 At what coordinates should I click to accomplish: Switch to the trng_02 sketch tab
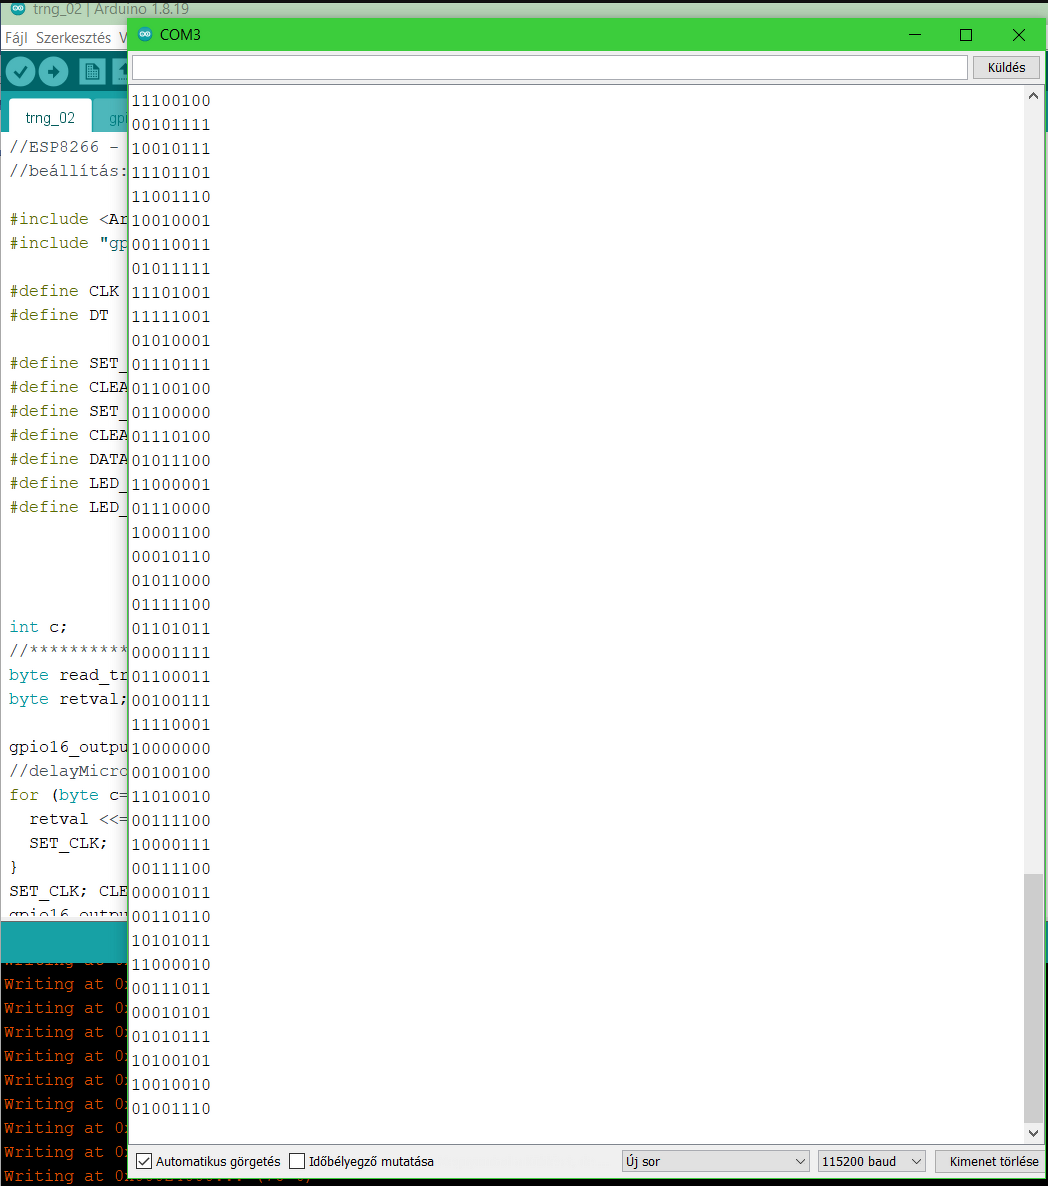[50, 117]
